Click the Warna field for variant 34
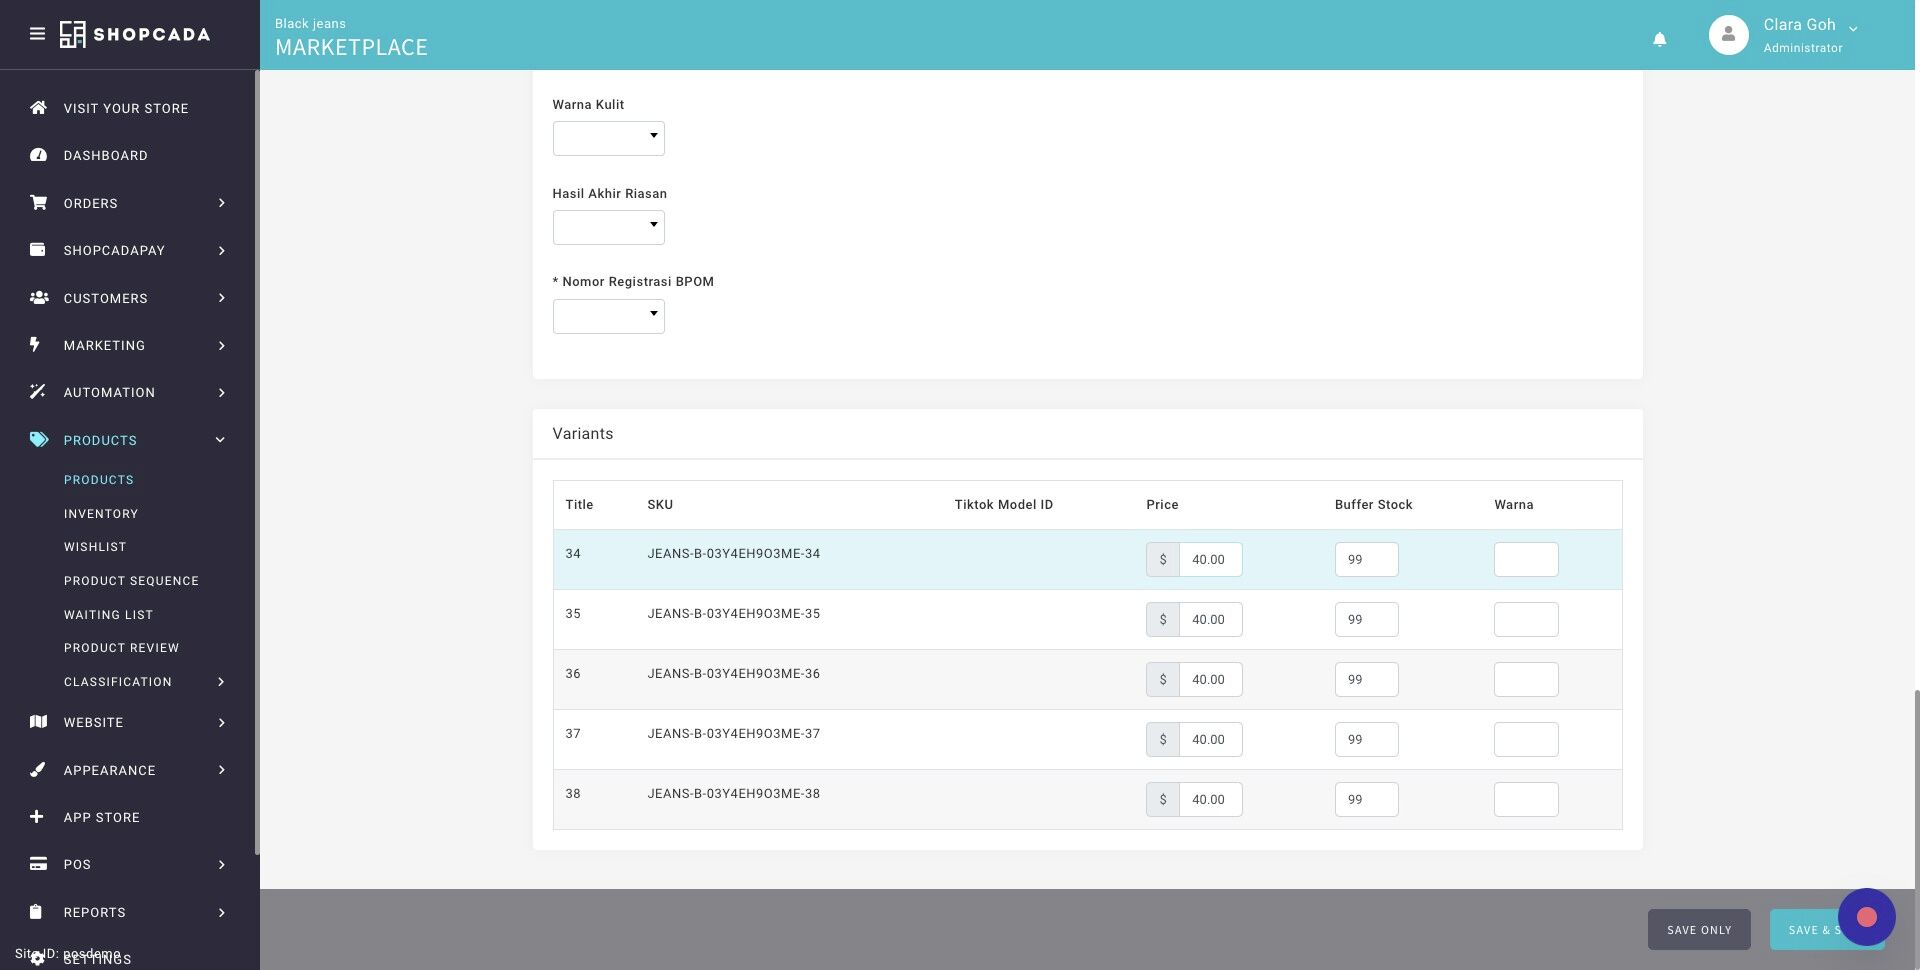This screenshot has height=970, width=1920. 1526,560
